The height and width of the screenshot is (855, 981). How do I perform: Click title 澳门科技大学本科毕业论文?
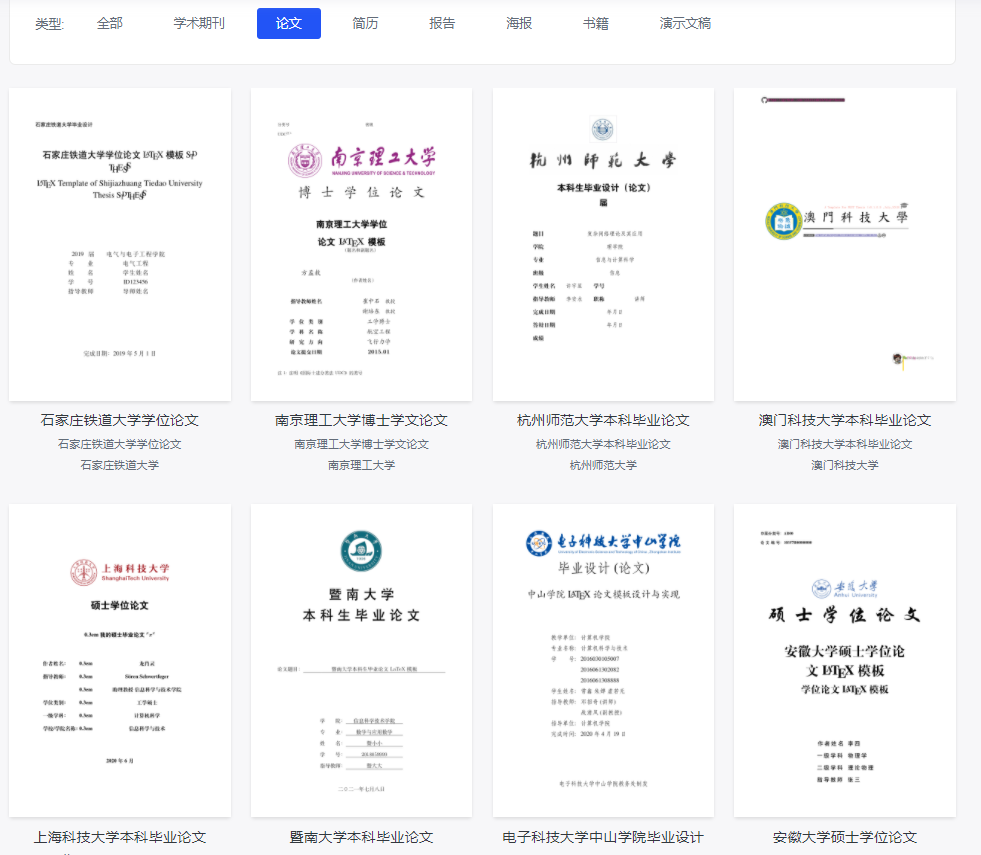(x=845, y=420)
